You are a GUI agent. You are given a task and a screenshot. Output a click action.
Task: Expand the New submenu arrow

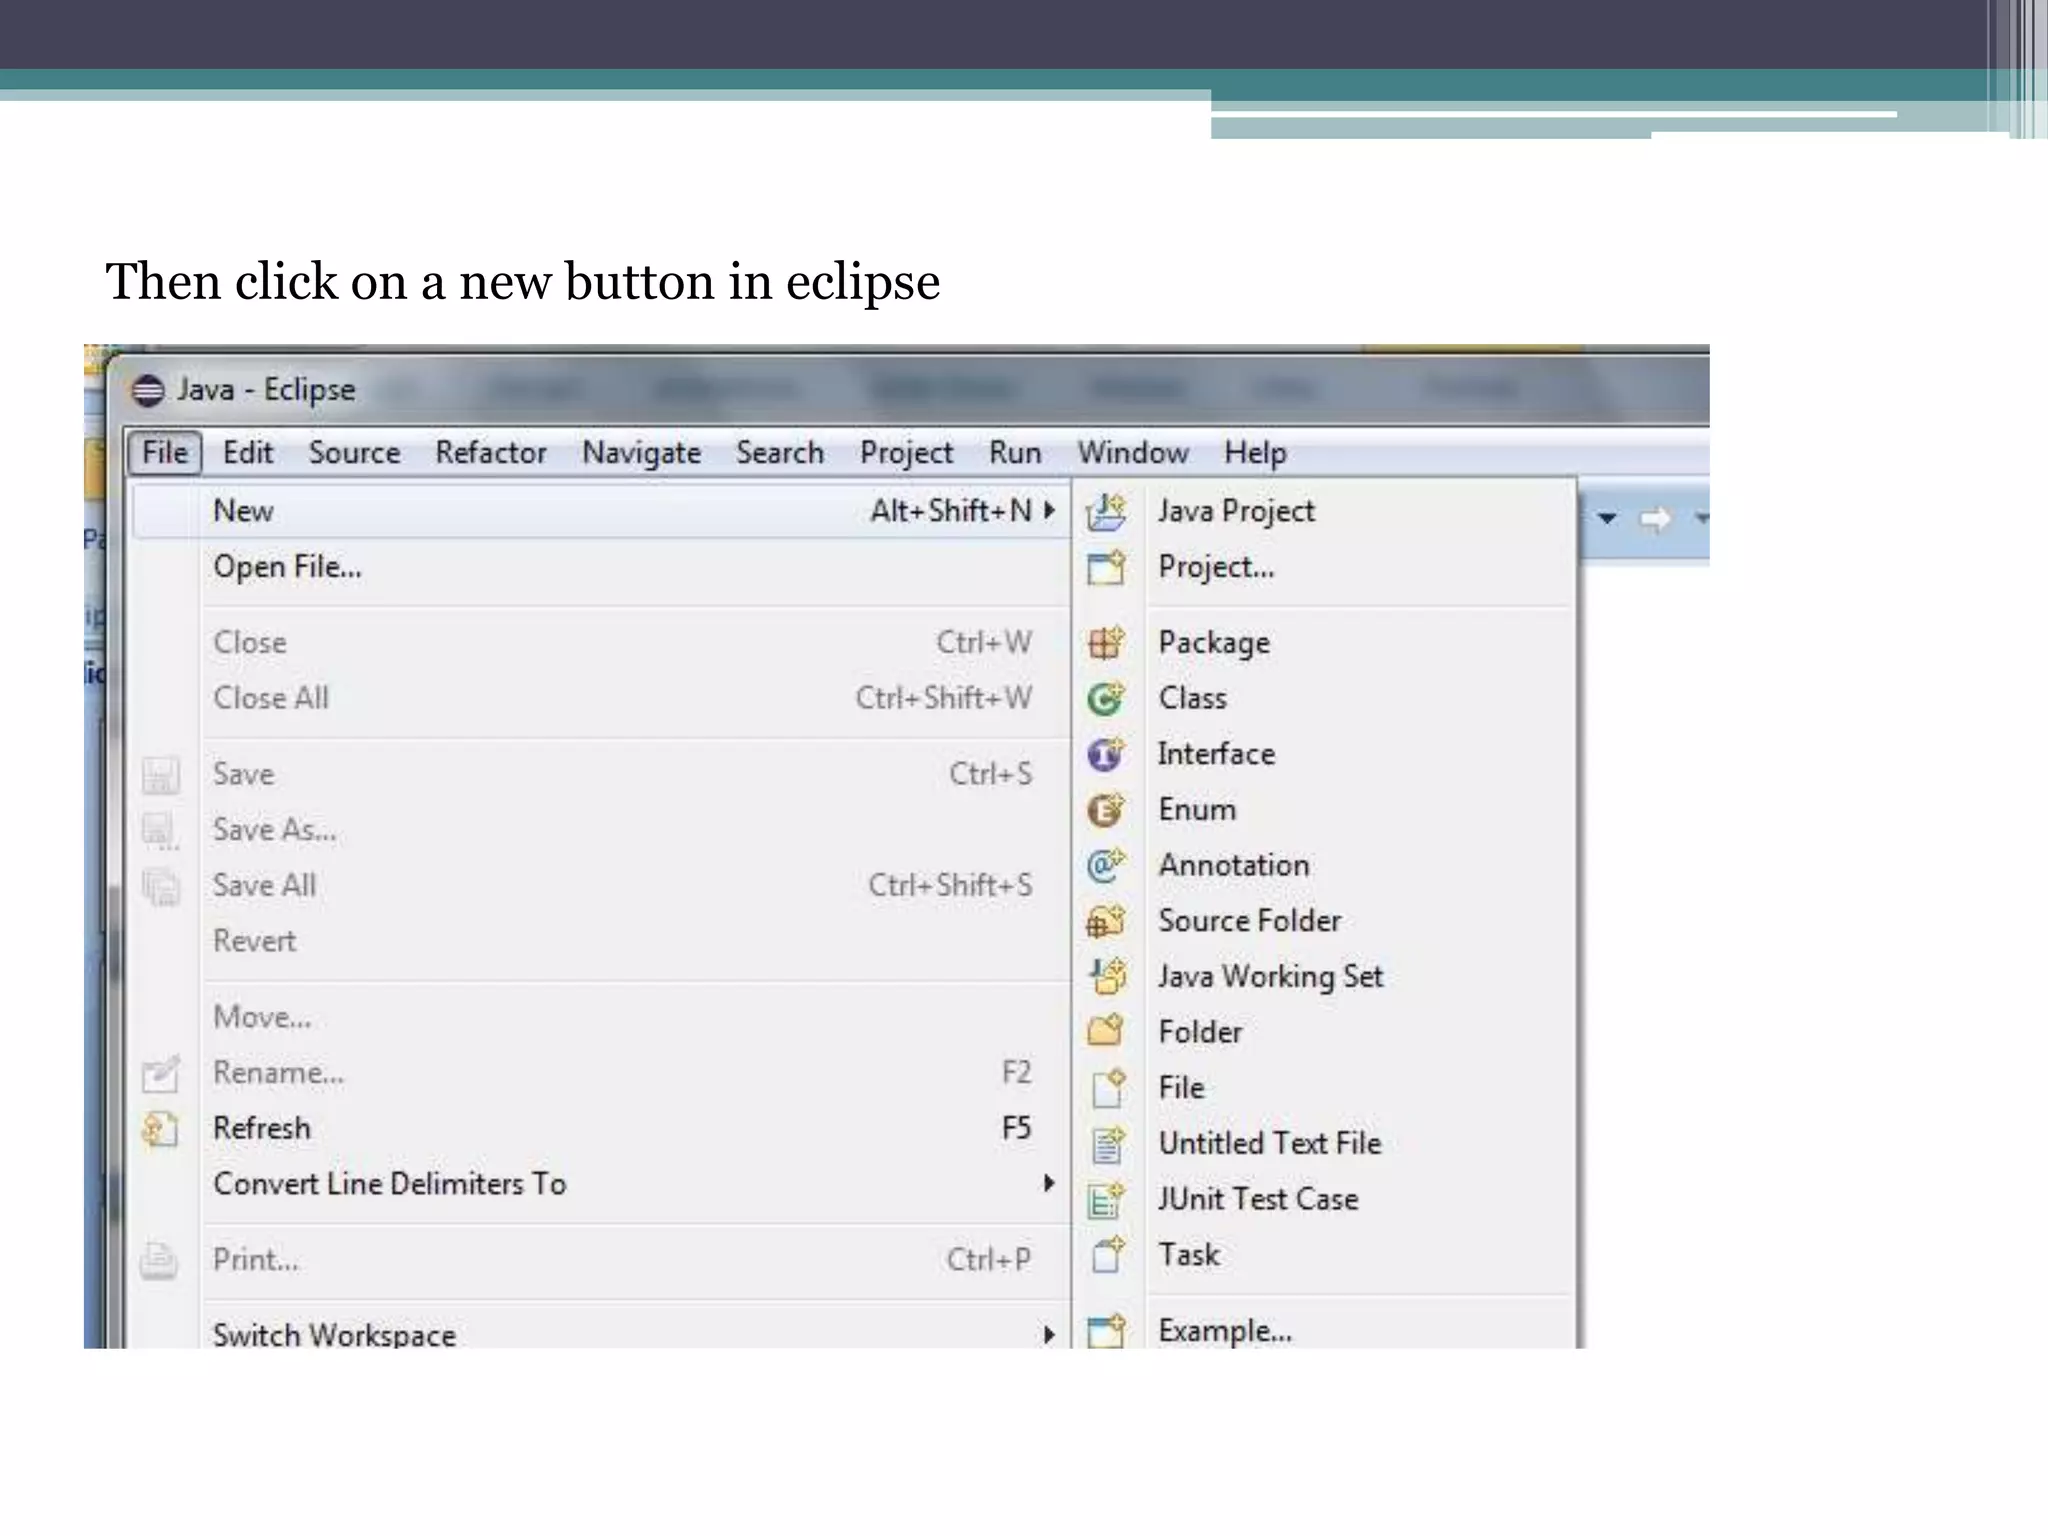1049,511
